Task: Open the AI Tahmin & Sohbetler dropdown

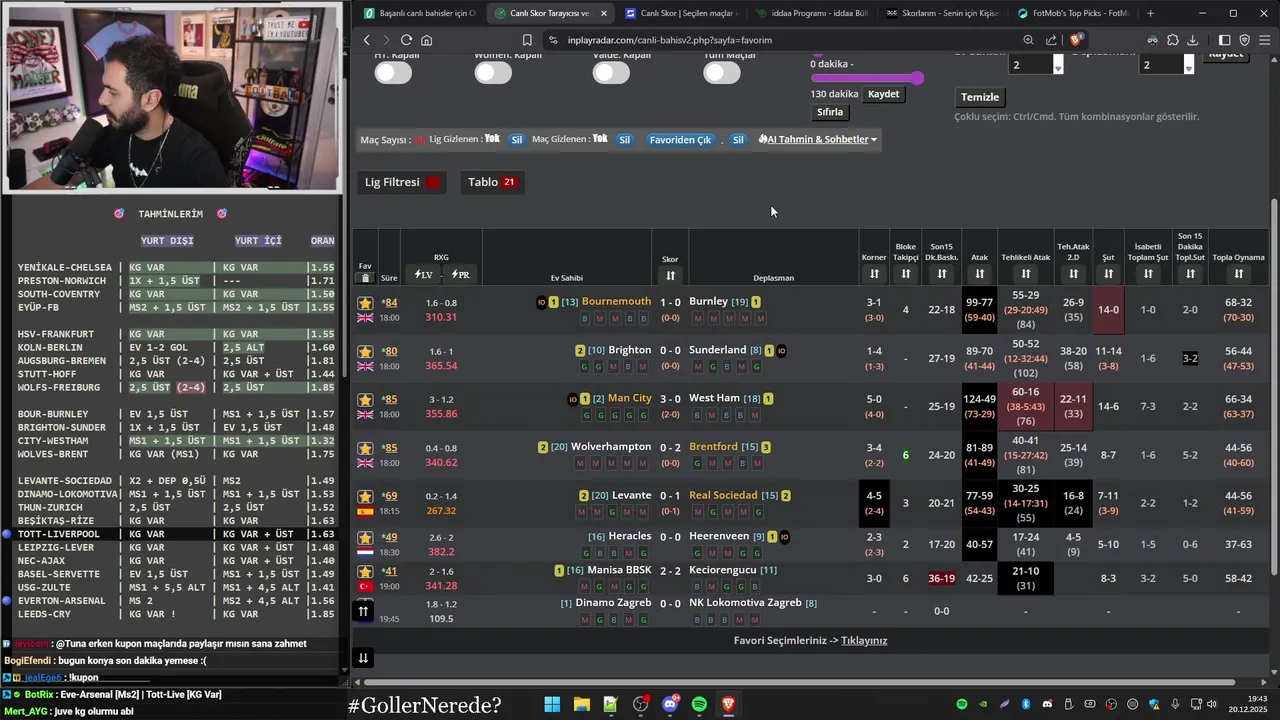Action: 818,140
